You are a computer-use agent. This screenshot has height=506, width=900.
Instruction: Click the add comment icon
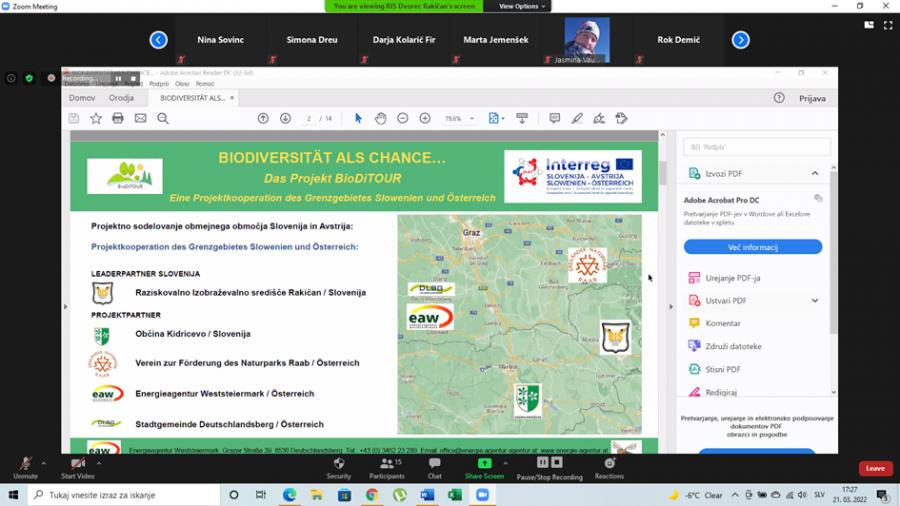pyautogui.click(x=554, y=118)
